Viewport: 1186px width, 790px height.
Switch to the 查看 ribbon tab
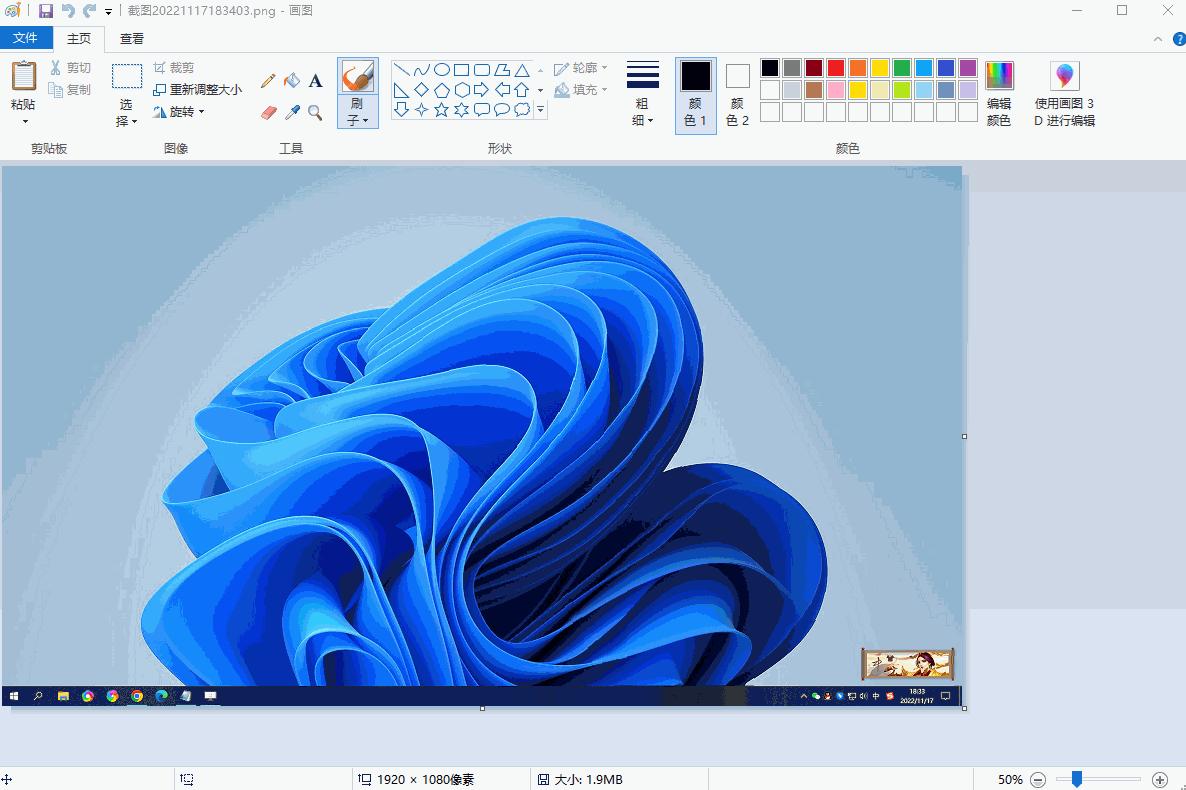tap(131, 38)
